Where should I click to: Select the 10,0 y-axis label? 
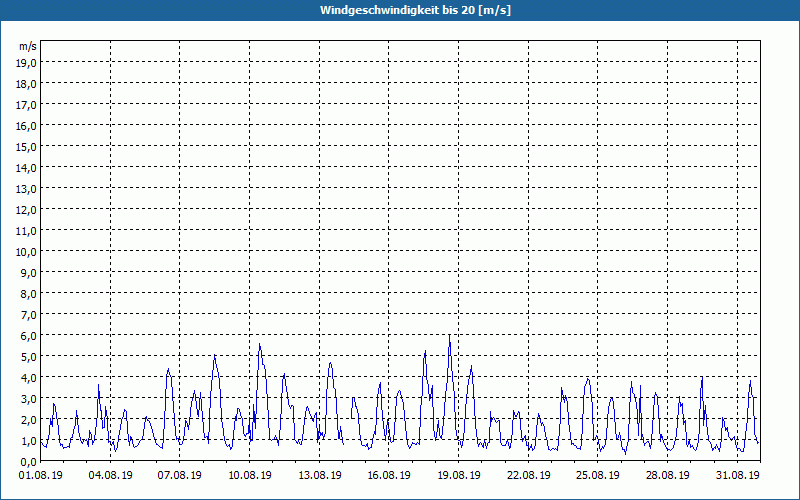[28, 252]
